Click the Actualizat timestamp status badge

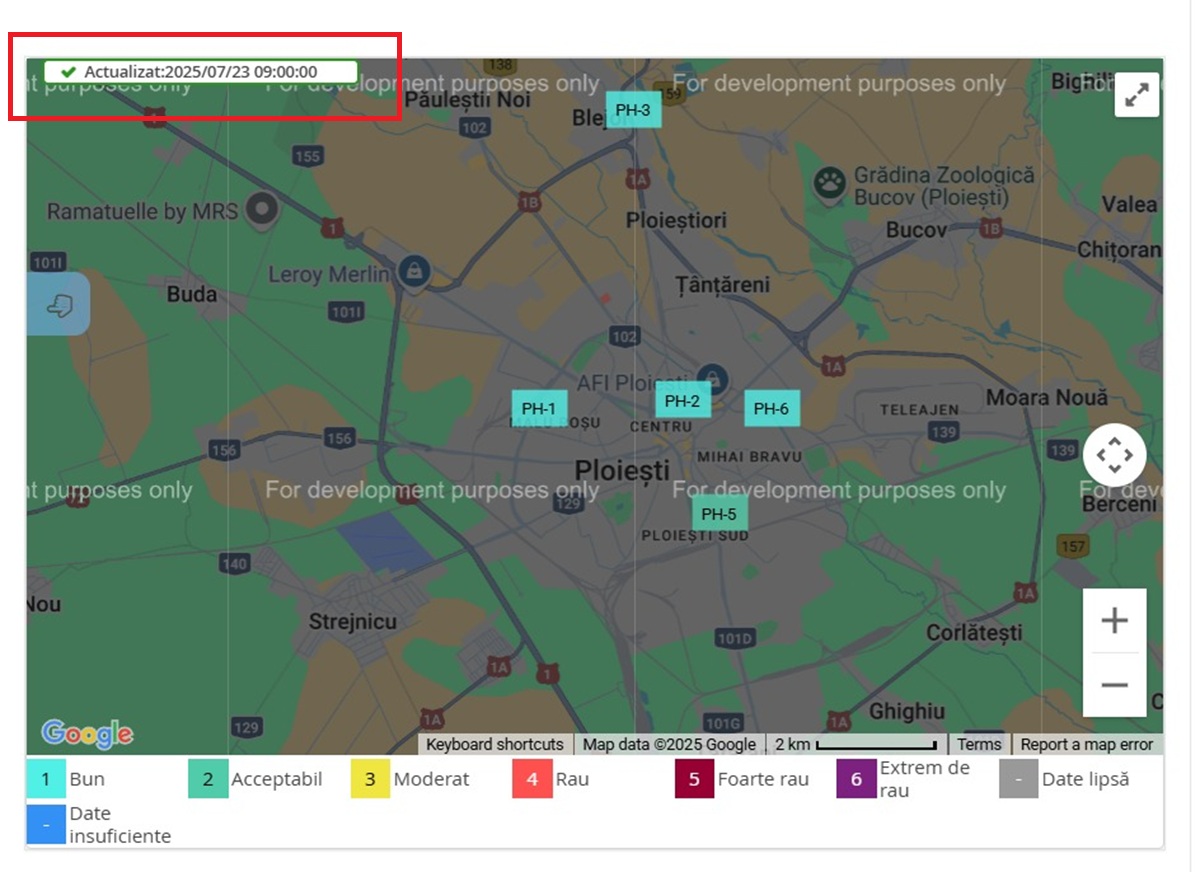pyautogui.click(x=200, y=72)
